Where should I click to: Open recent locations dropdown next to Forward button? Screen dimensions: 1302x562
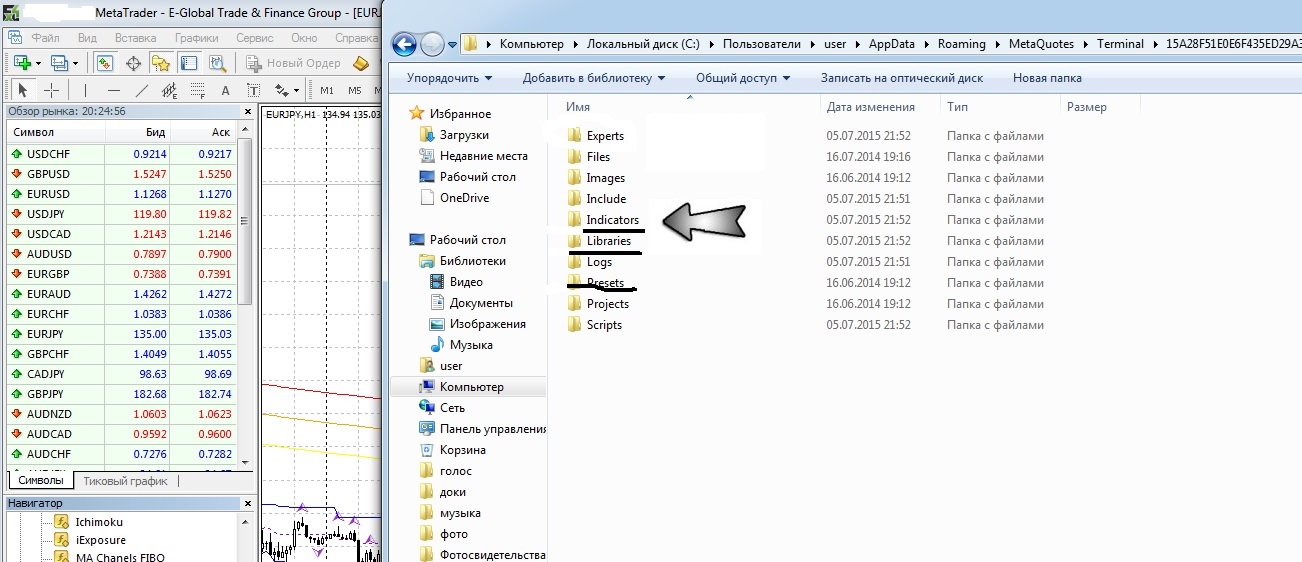pyautogui.click(x=453, y=44)
